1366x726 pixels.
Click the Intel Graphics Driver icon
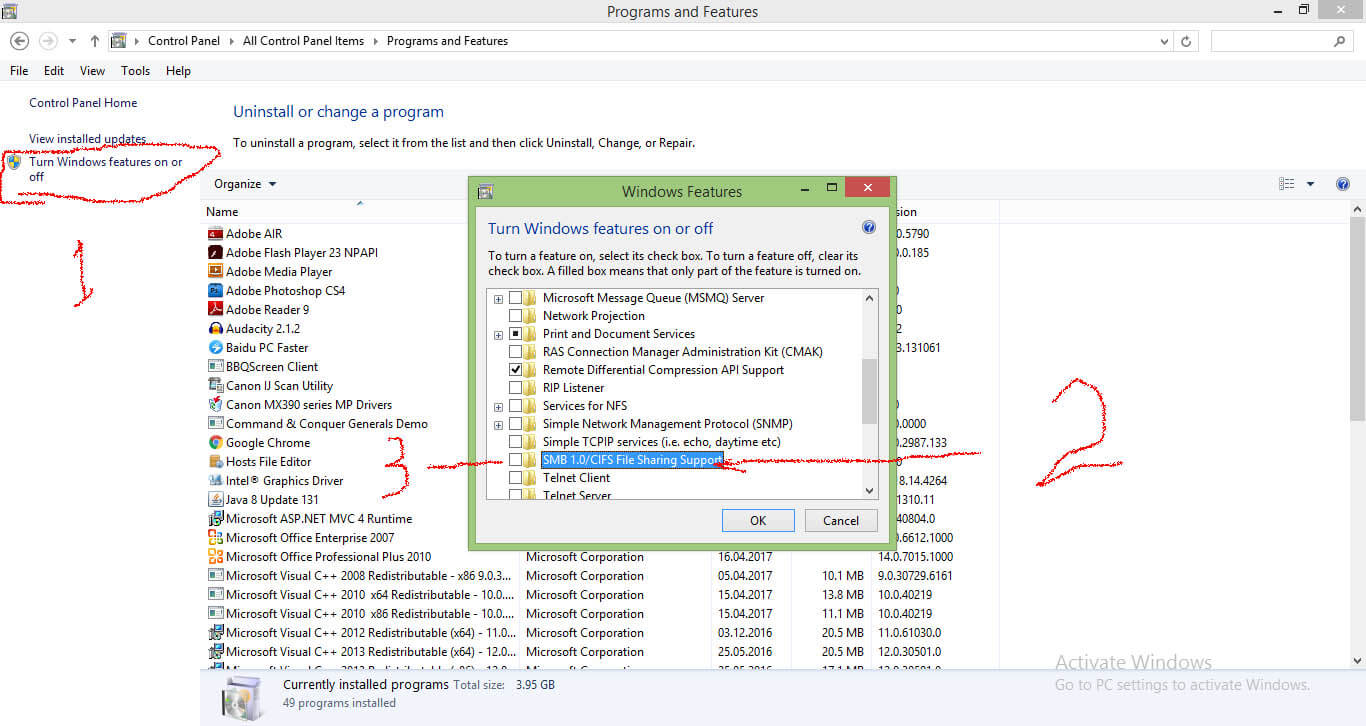(215, 481)
